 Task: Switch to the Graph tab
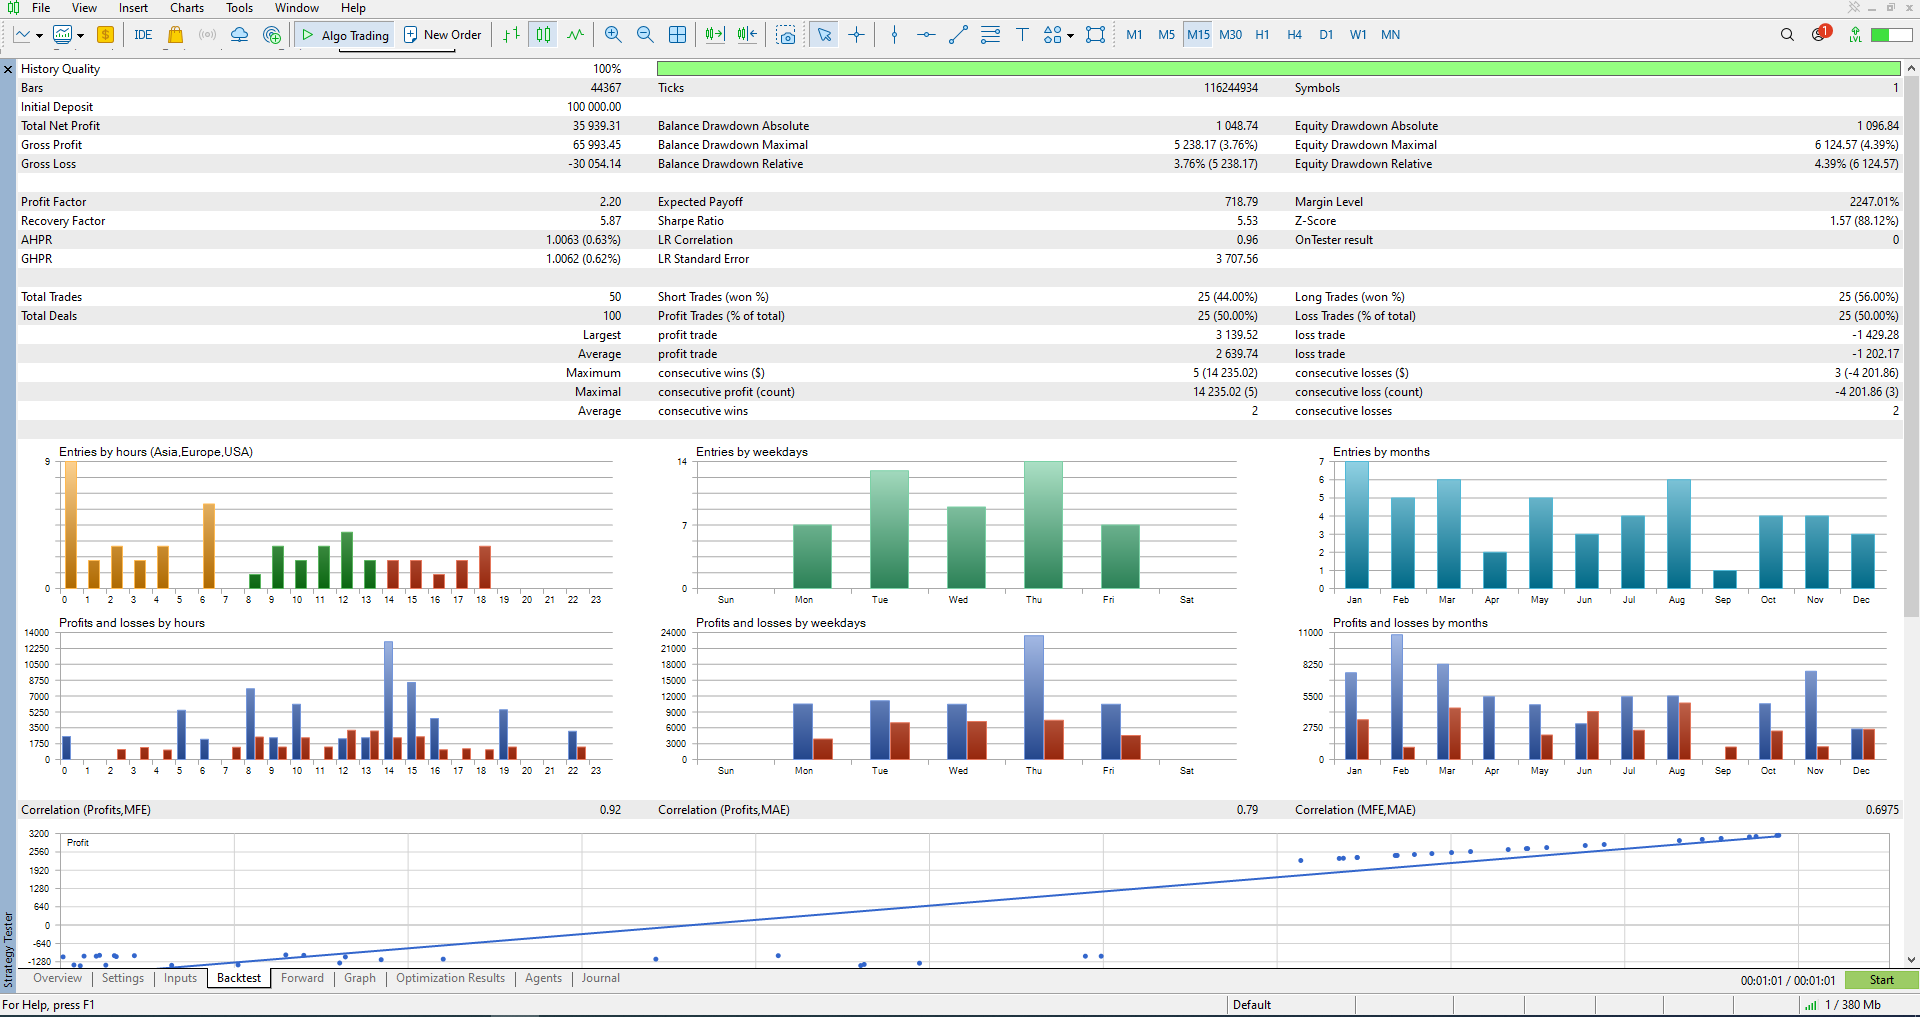click(360, 979)
